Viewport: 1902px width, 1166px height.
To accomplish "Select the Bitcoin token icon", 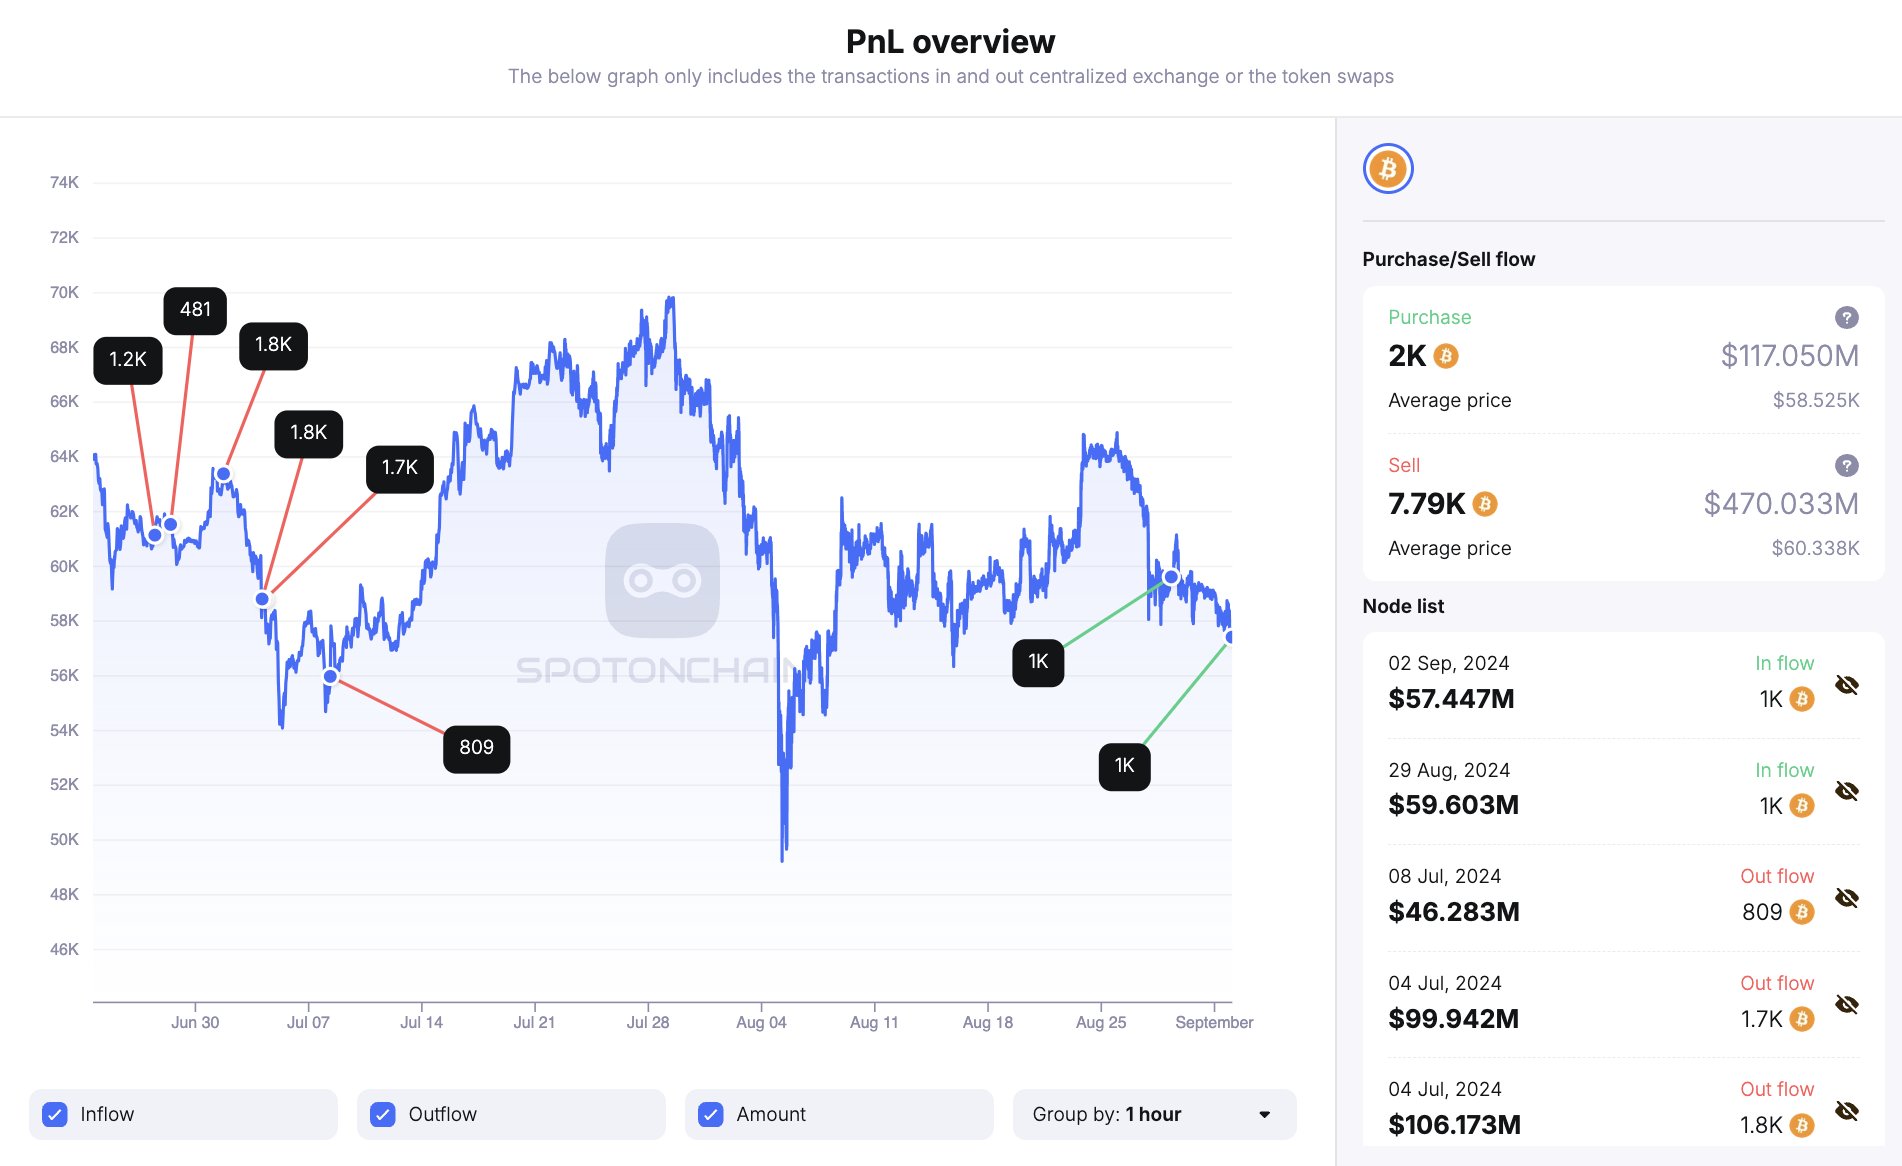I will coord(1388,169).
